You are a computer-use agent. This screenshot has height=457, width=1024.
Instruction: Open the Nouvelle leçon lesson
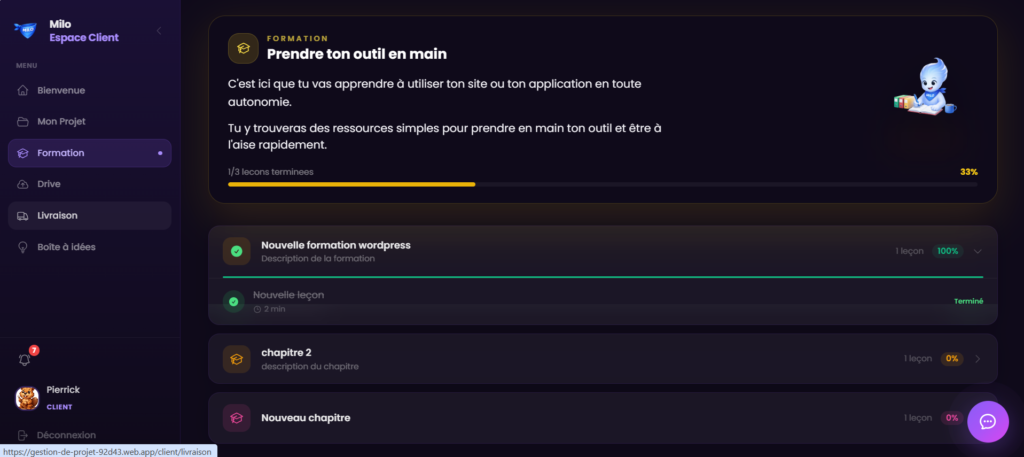click(x=289, y=295)
